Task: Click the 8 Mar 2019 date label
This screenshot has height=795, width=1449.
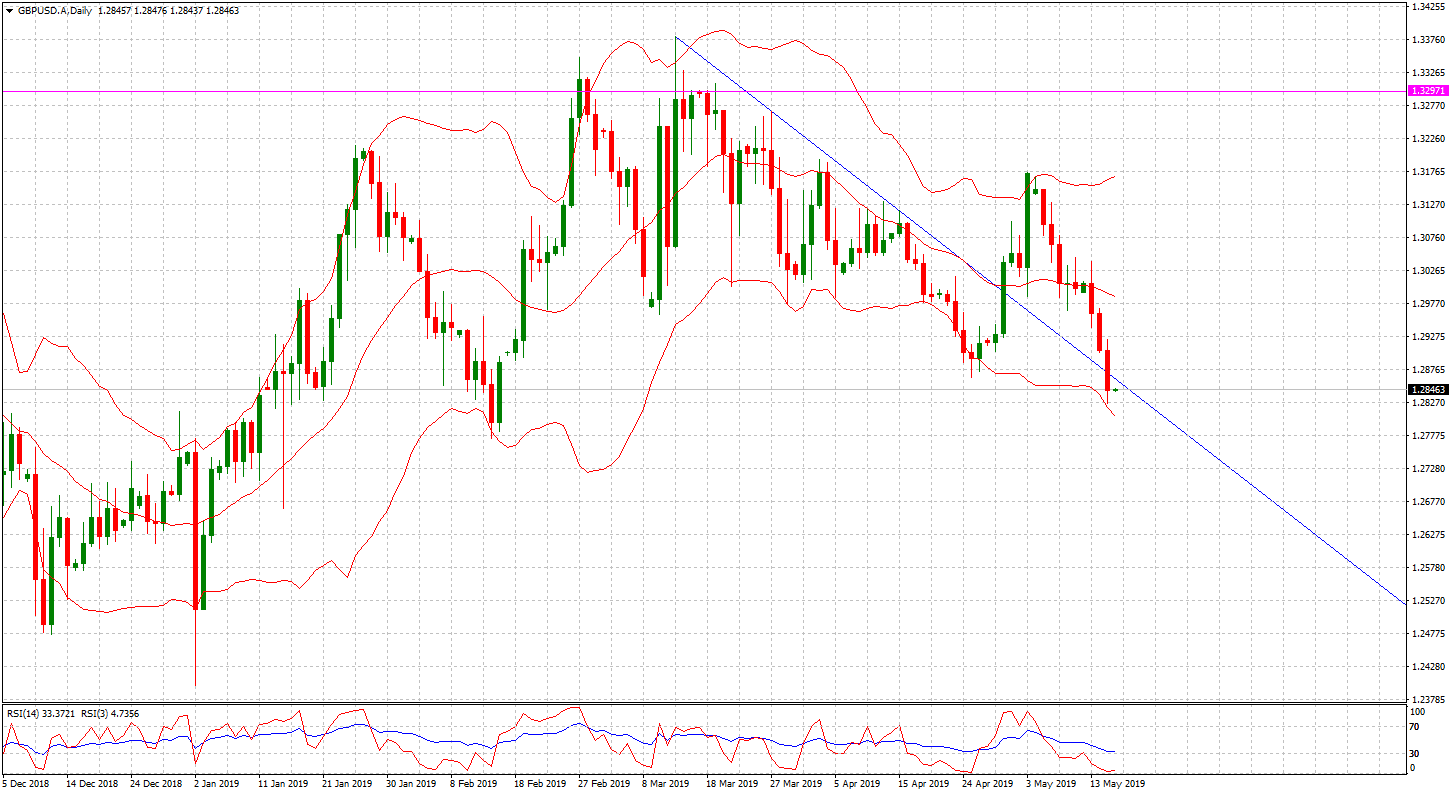Action: click(665, 784)
